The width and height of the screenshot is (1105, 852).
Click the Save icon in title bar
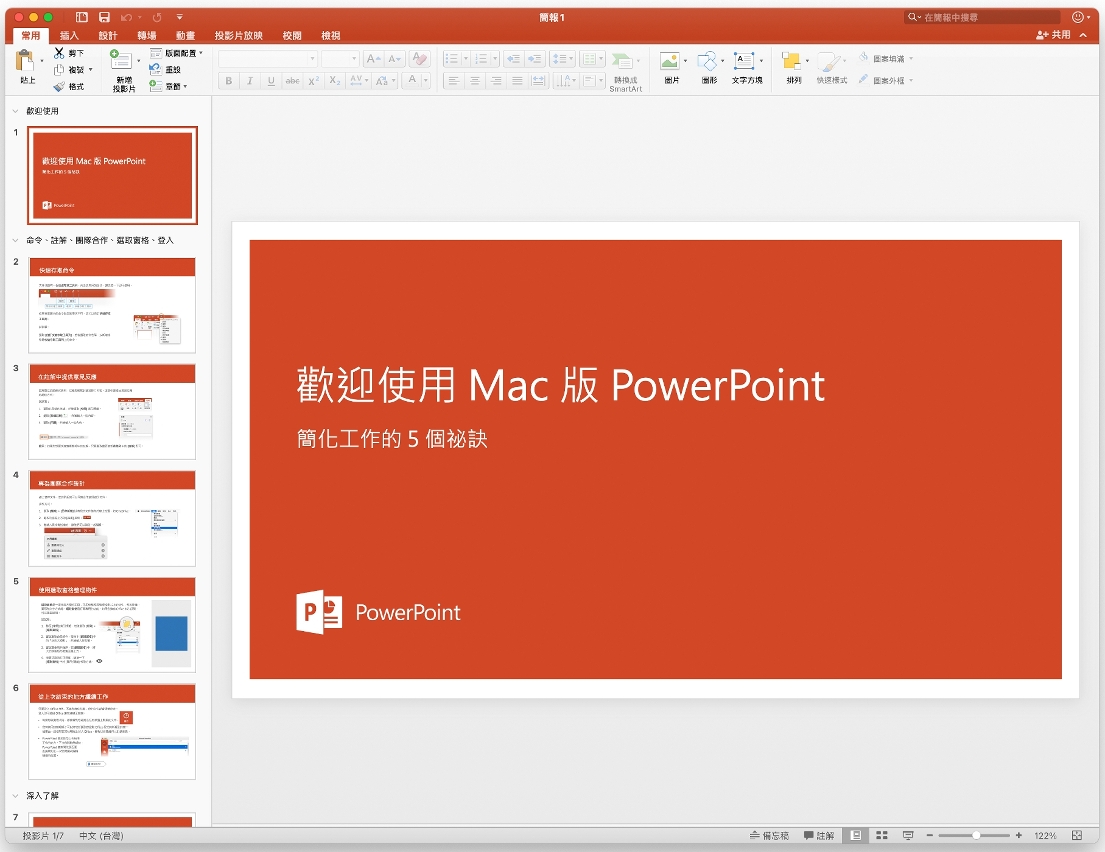click(104, 17)
